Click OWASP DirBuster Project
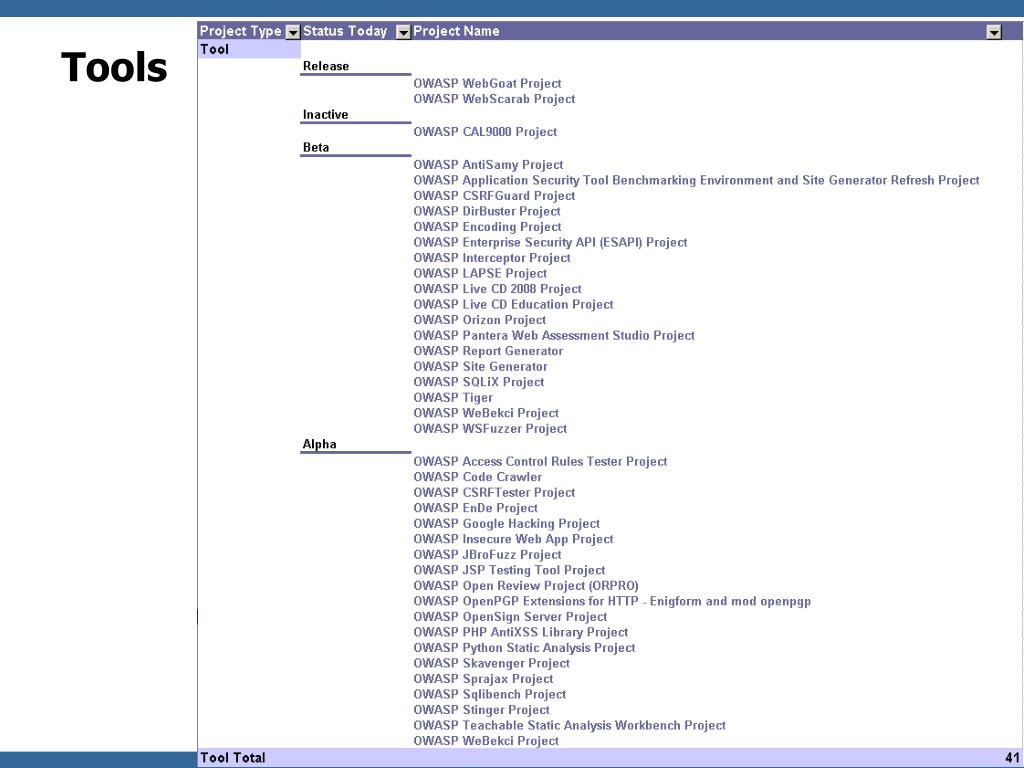The width and height of the screenshot is (1024, 768). 487,212
